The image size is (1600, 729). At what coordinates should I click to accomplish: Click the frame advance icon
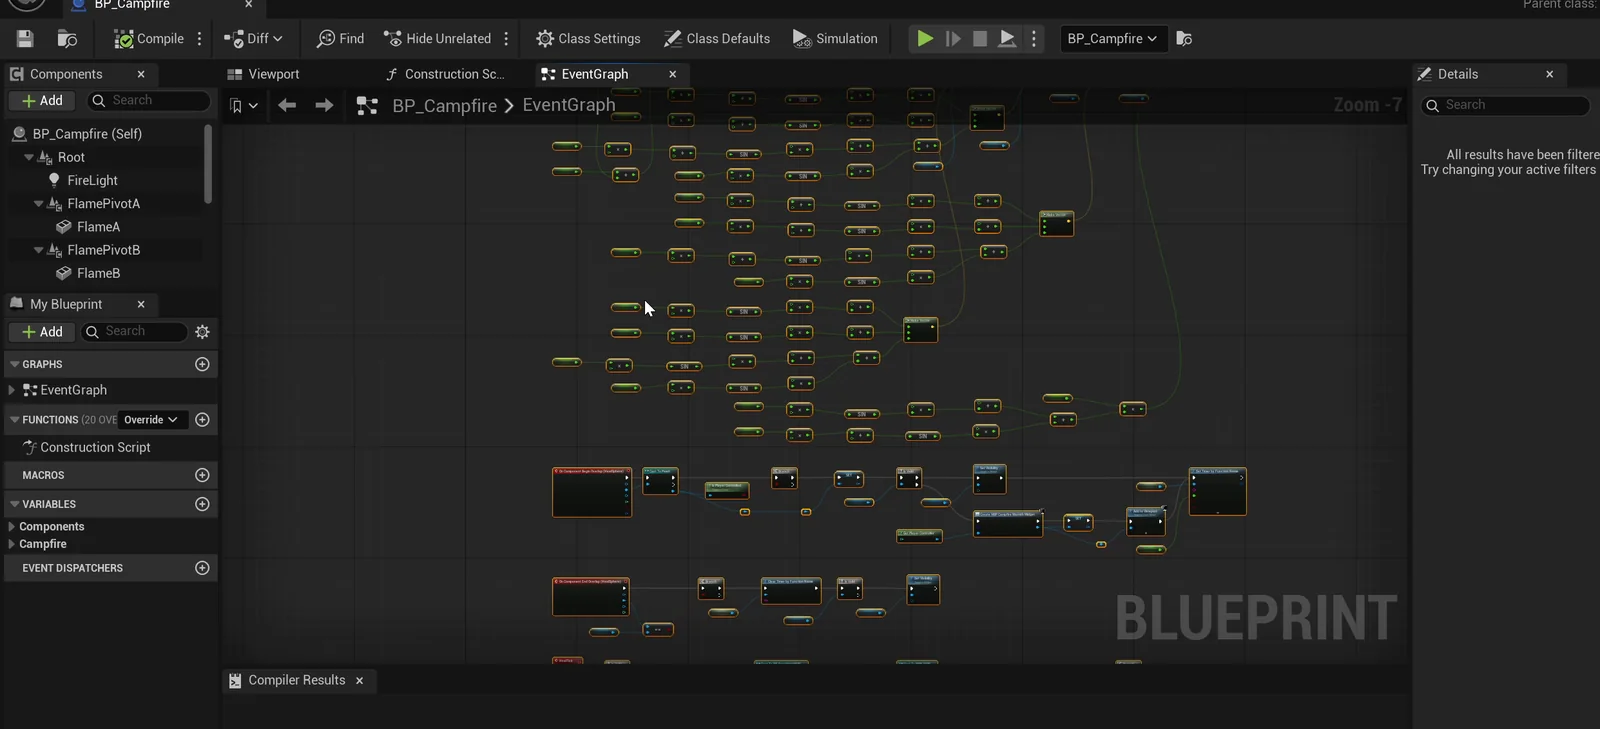click(x=953, y=39)
